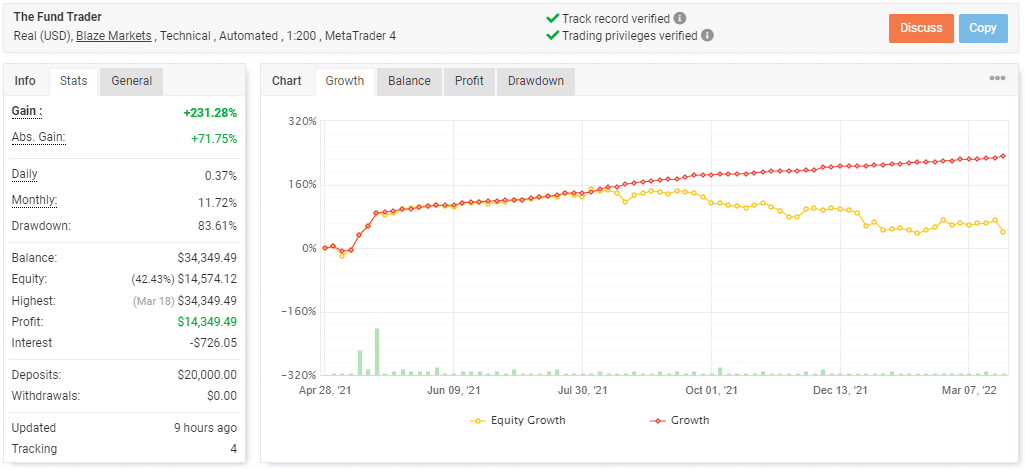Click the Trading privileges verified checkmark
Image resolution: width=1025 pixels, height=469 pixels.
(552, 35)
